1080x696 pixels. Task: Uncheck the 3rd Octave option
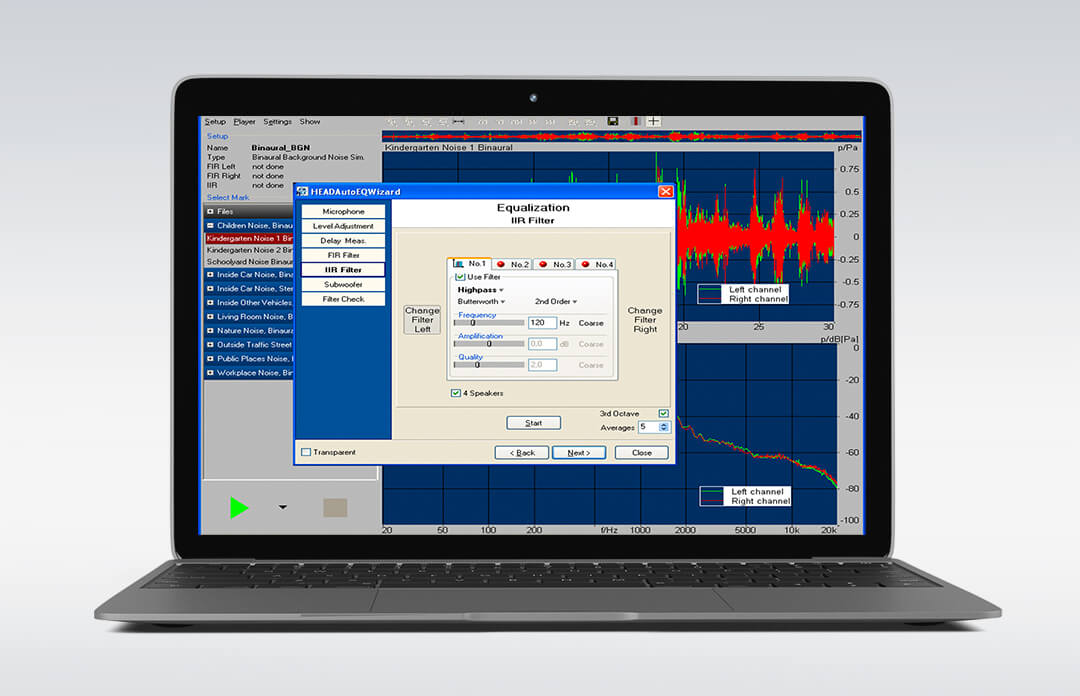click(663, 412)
